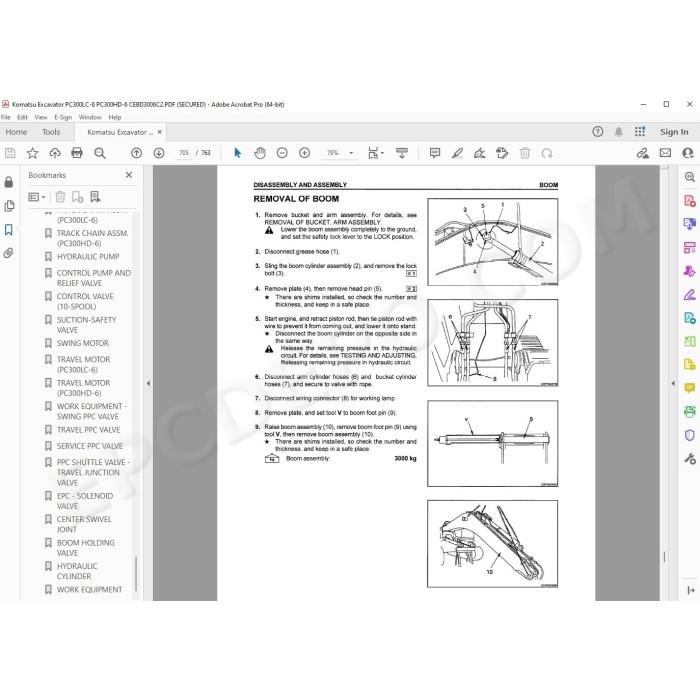Toggle the Bookmarks sidebar icon
The image size is (700, 700).
coord(9,230)
